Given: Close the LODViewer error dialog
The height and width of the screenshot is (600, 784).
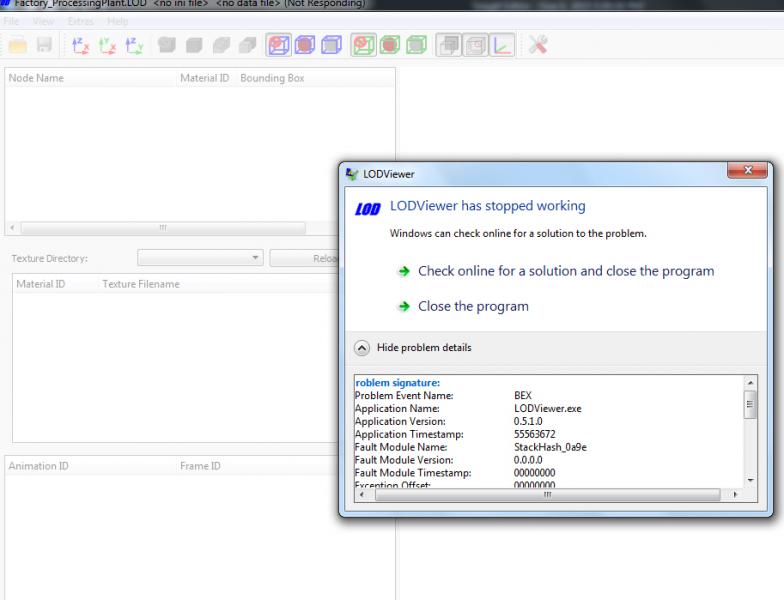Looking at the screenshot, I should click(x=747, y=170).
